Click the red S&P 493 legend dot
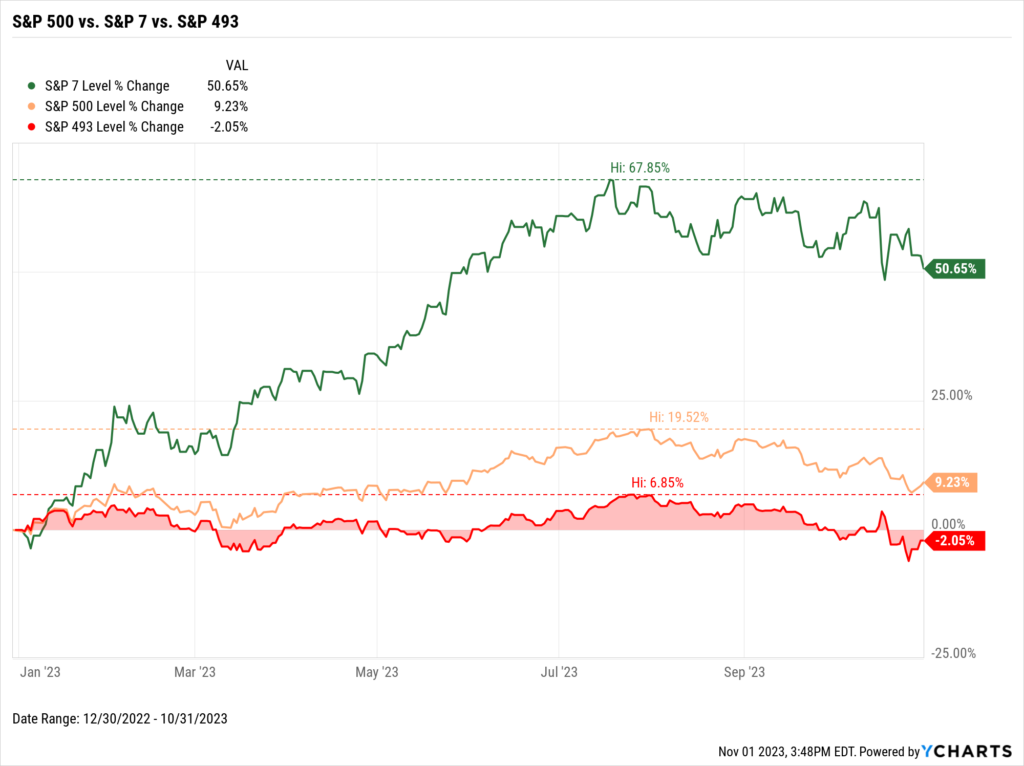The width and height of the screenshot is (1024, 766). pos(33,127)
